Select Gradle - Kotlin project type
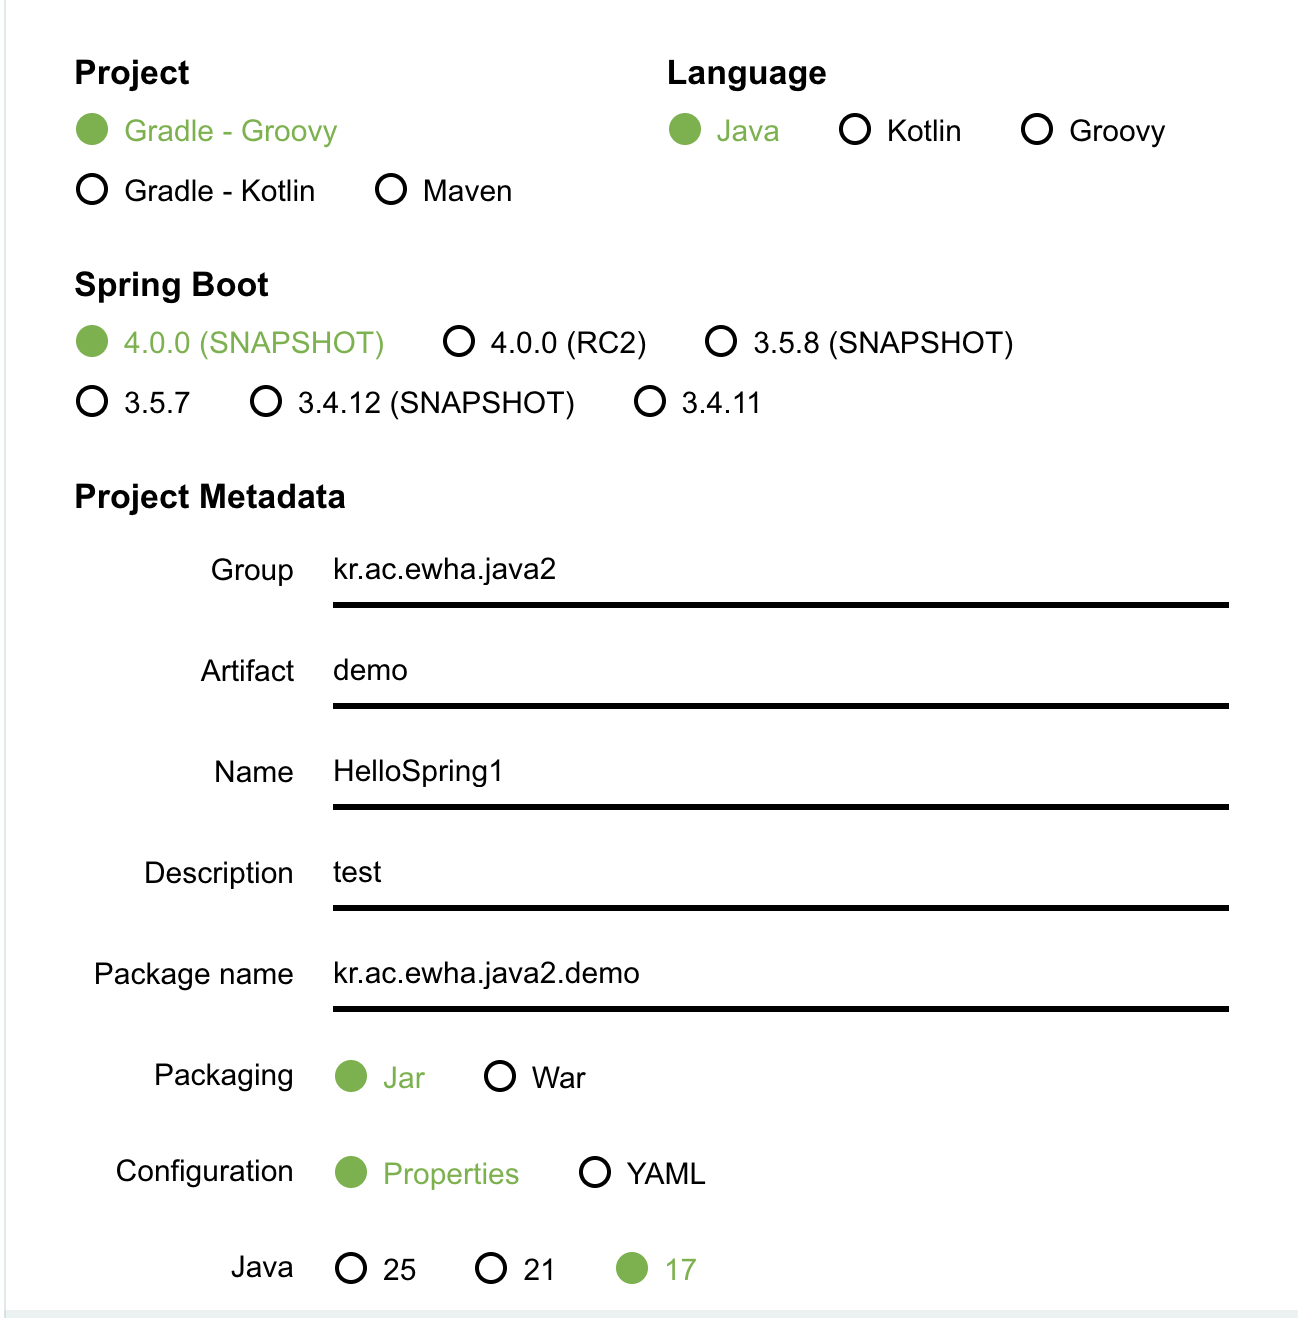Image resolution: width=1298 pixels, height=1318 pixels. pos(92,190)
